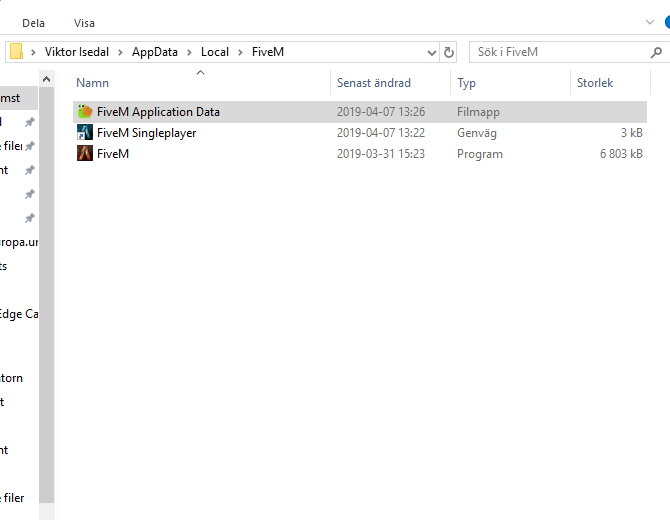The width and height of the screenshot is (670, 520).
Task: Select sidebar item ending in 'Edge Ca'
Action: [x=19, y=314]
